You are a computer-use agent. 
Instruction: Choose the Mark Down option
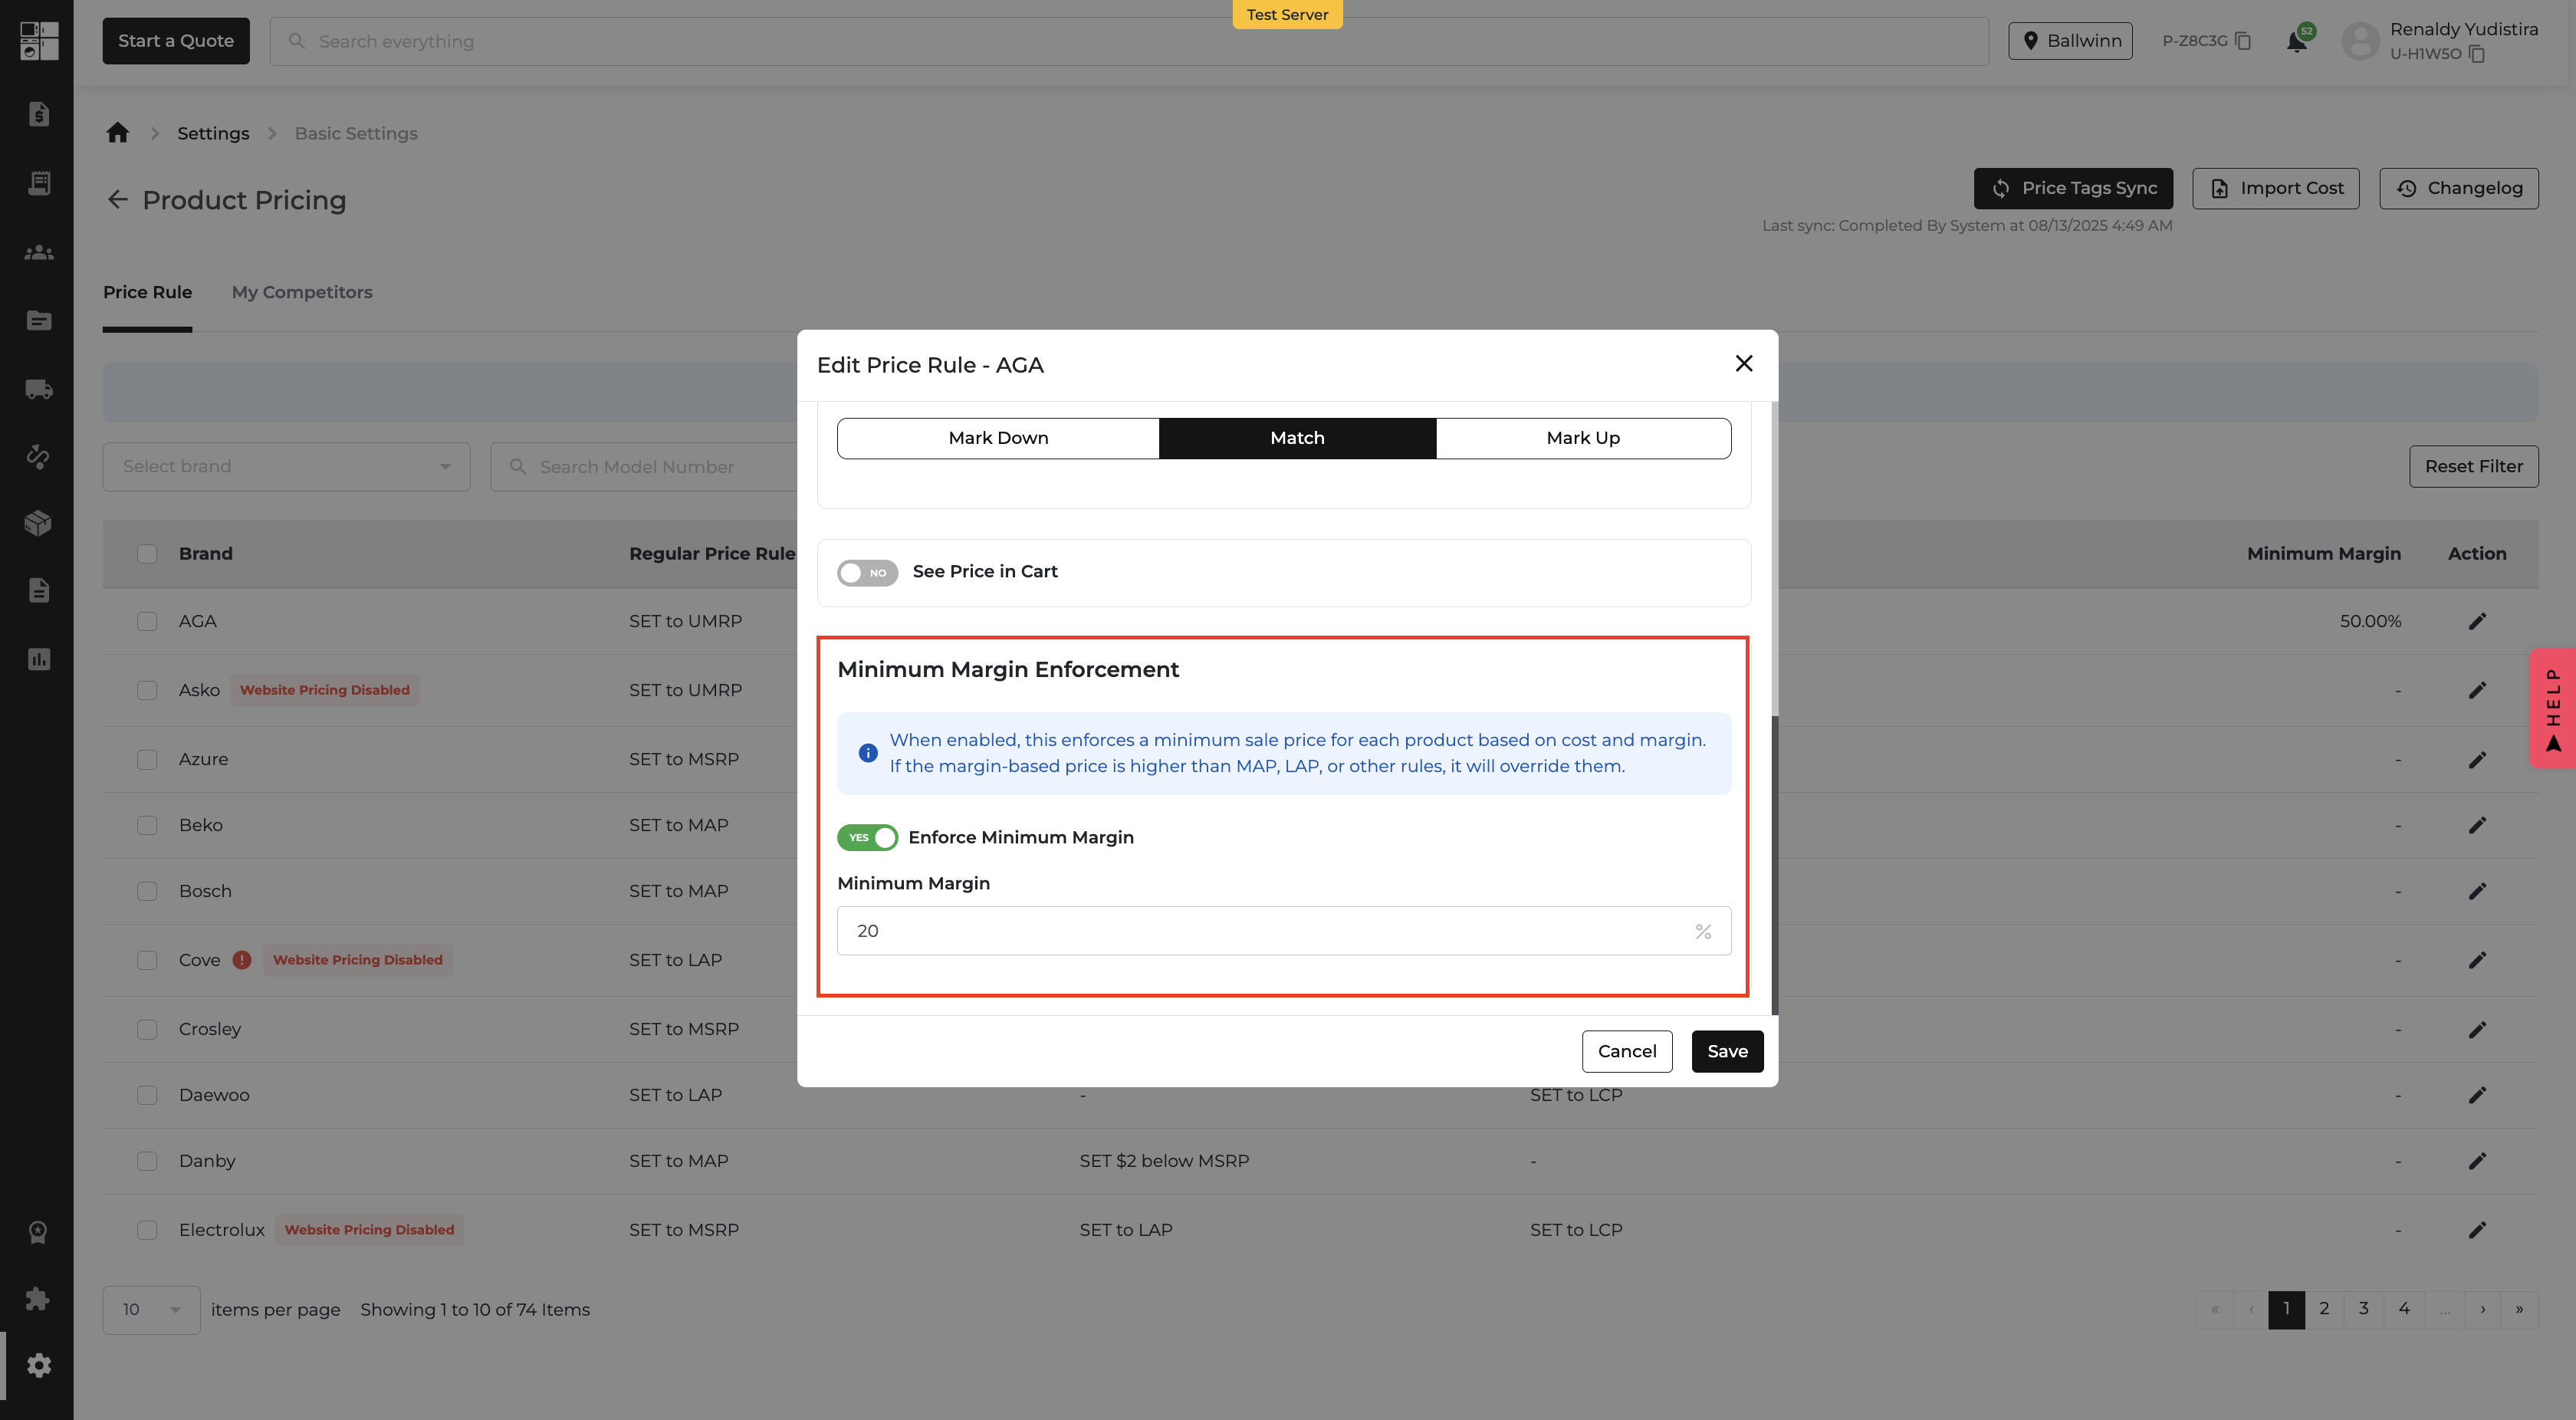998,438
